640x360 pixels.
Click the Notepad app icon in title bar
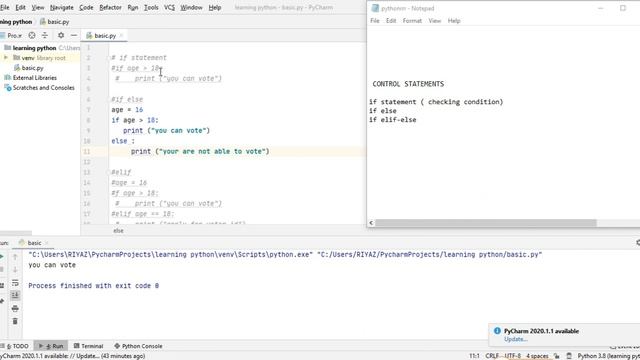[375, 8]
